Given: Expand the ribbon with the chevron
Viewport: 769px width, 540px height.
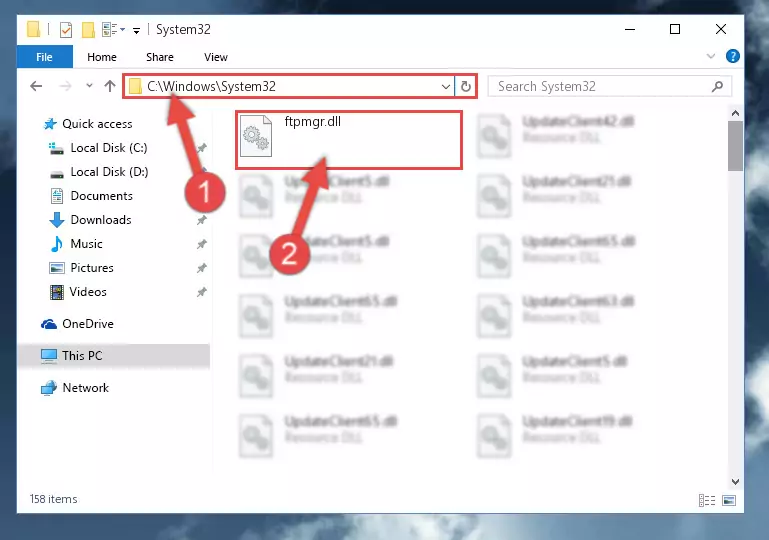Looking at the screenshot, I should tap(711, 56).
